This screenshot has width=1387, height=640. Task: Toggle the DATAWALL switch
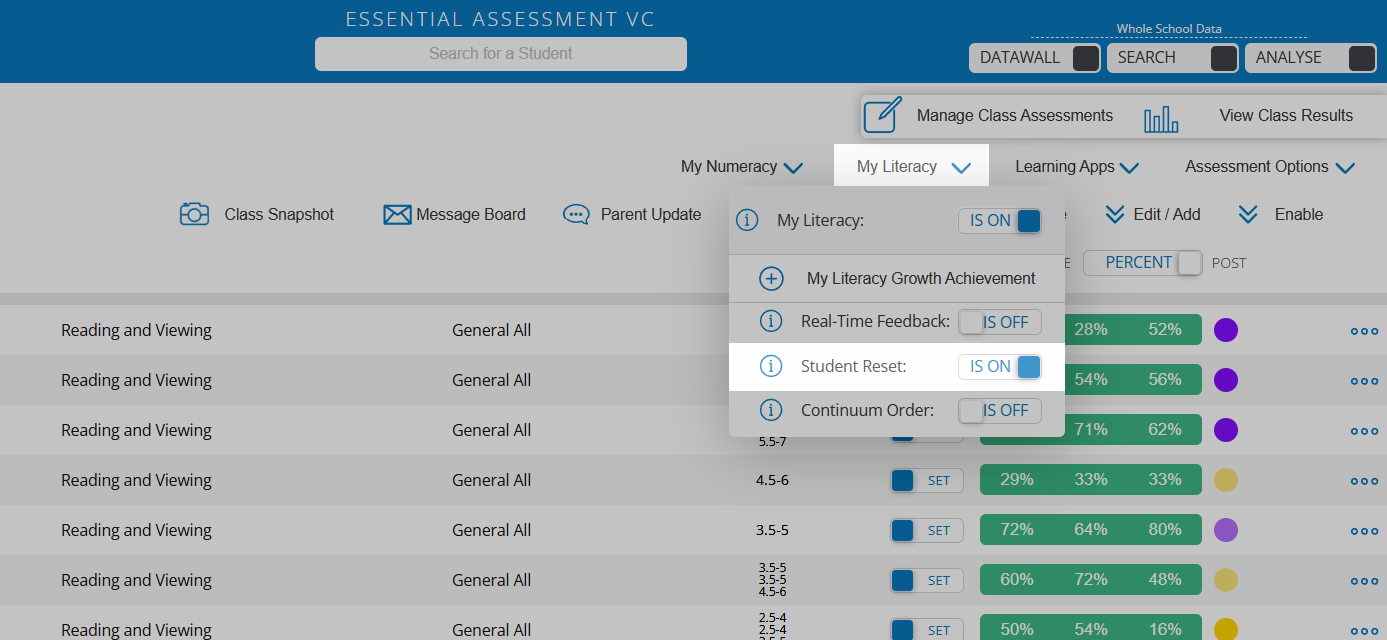tap(1086, 58)
